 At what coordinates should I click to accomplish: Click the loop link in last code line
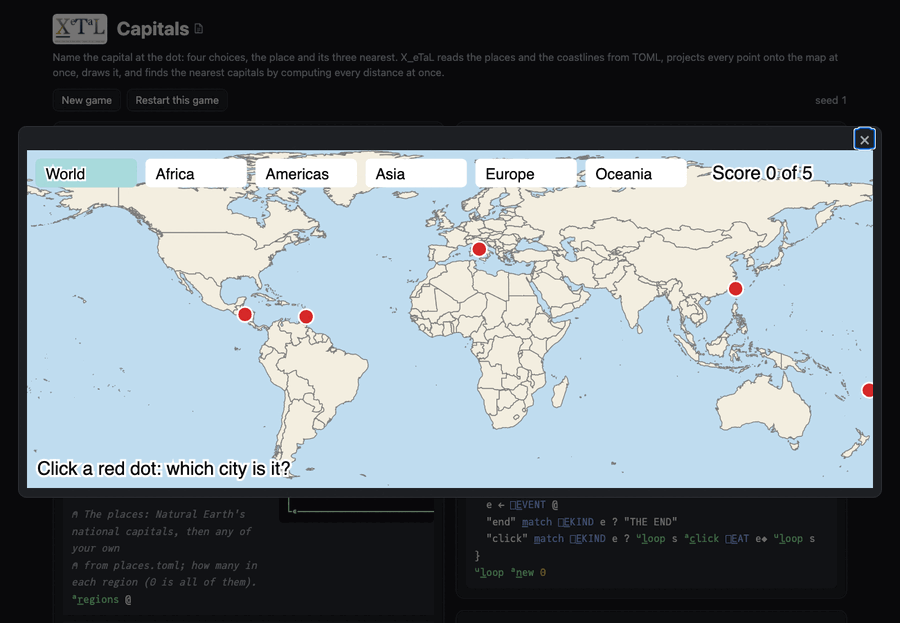point(489,572)
